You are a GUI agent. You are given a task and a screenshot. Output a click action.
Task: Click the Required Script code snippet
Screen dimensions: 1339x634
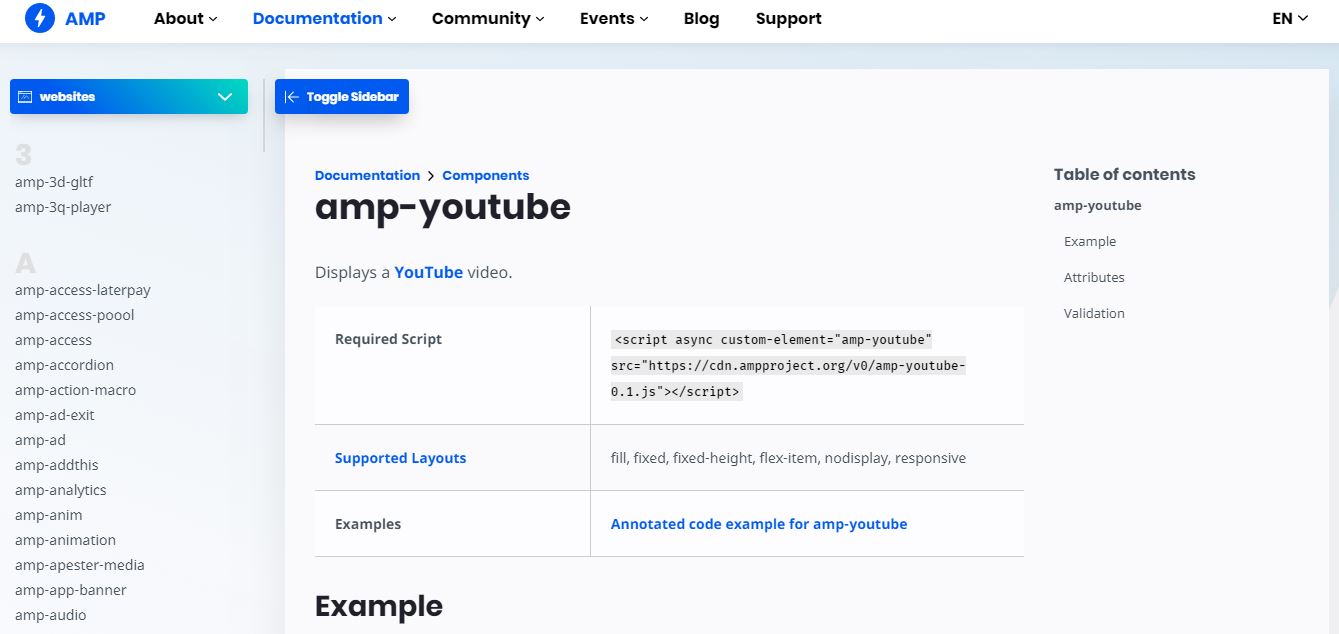point(788,365)
